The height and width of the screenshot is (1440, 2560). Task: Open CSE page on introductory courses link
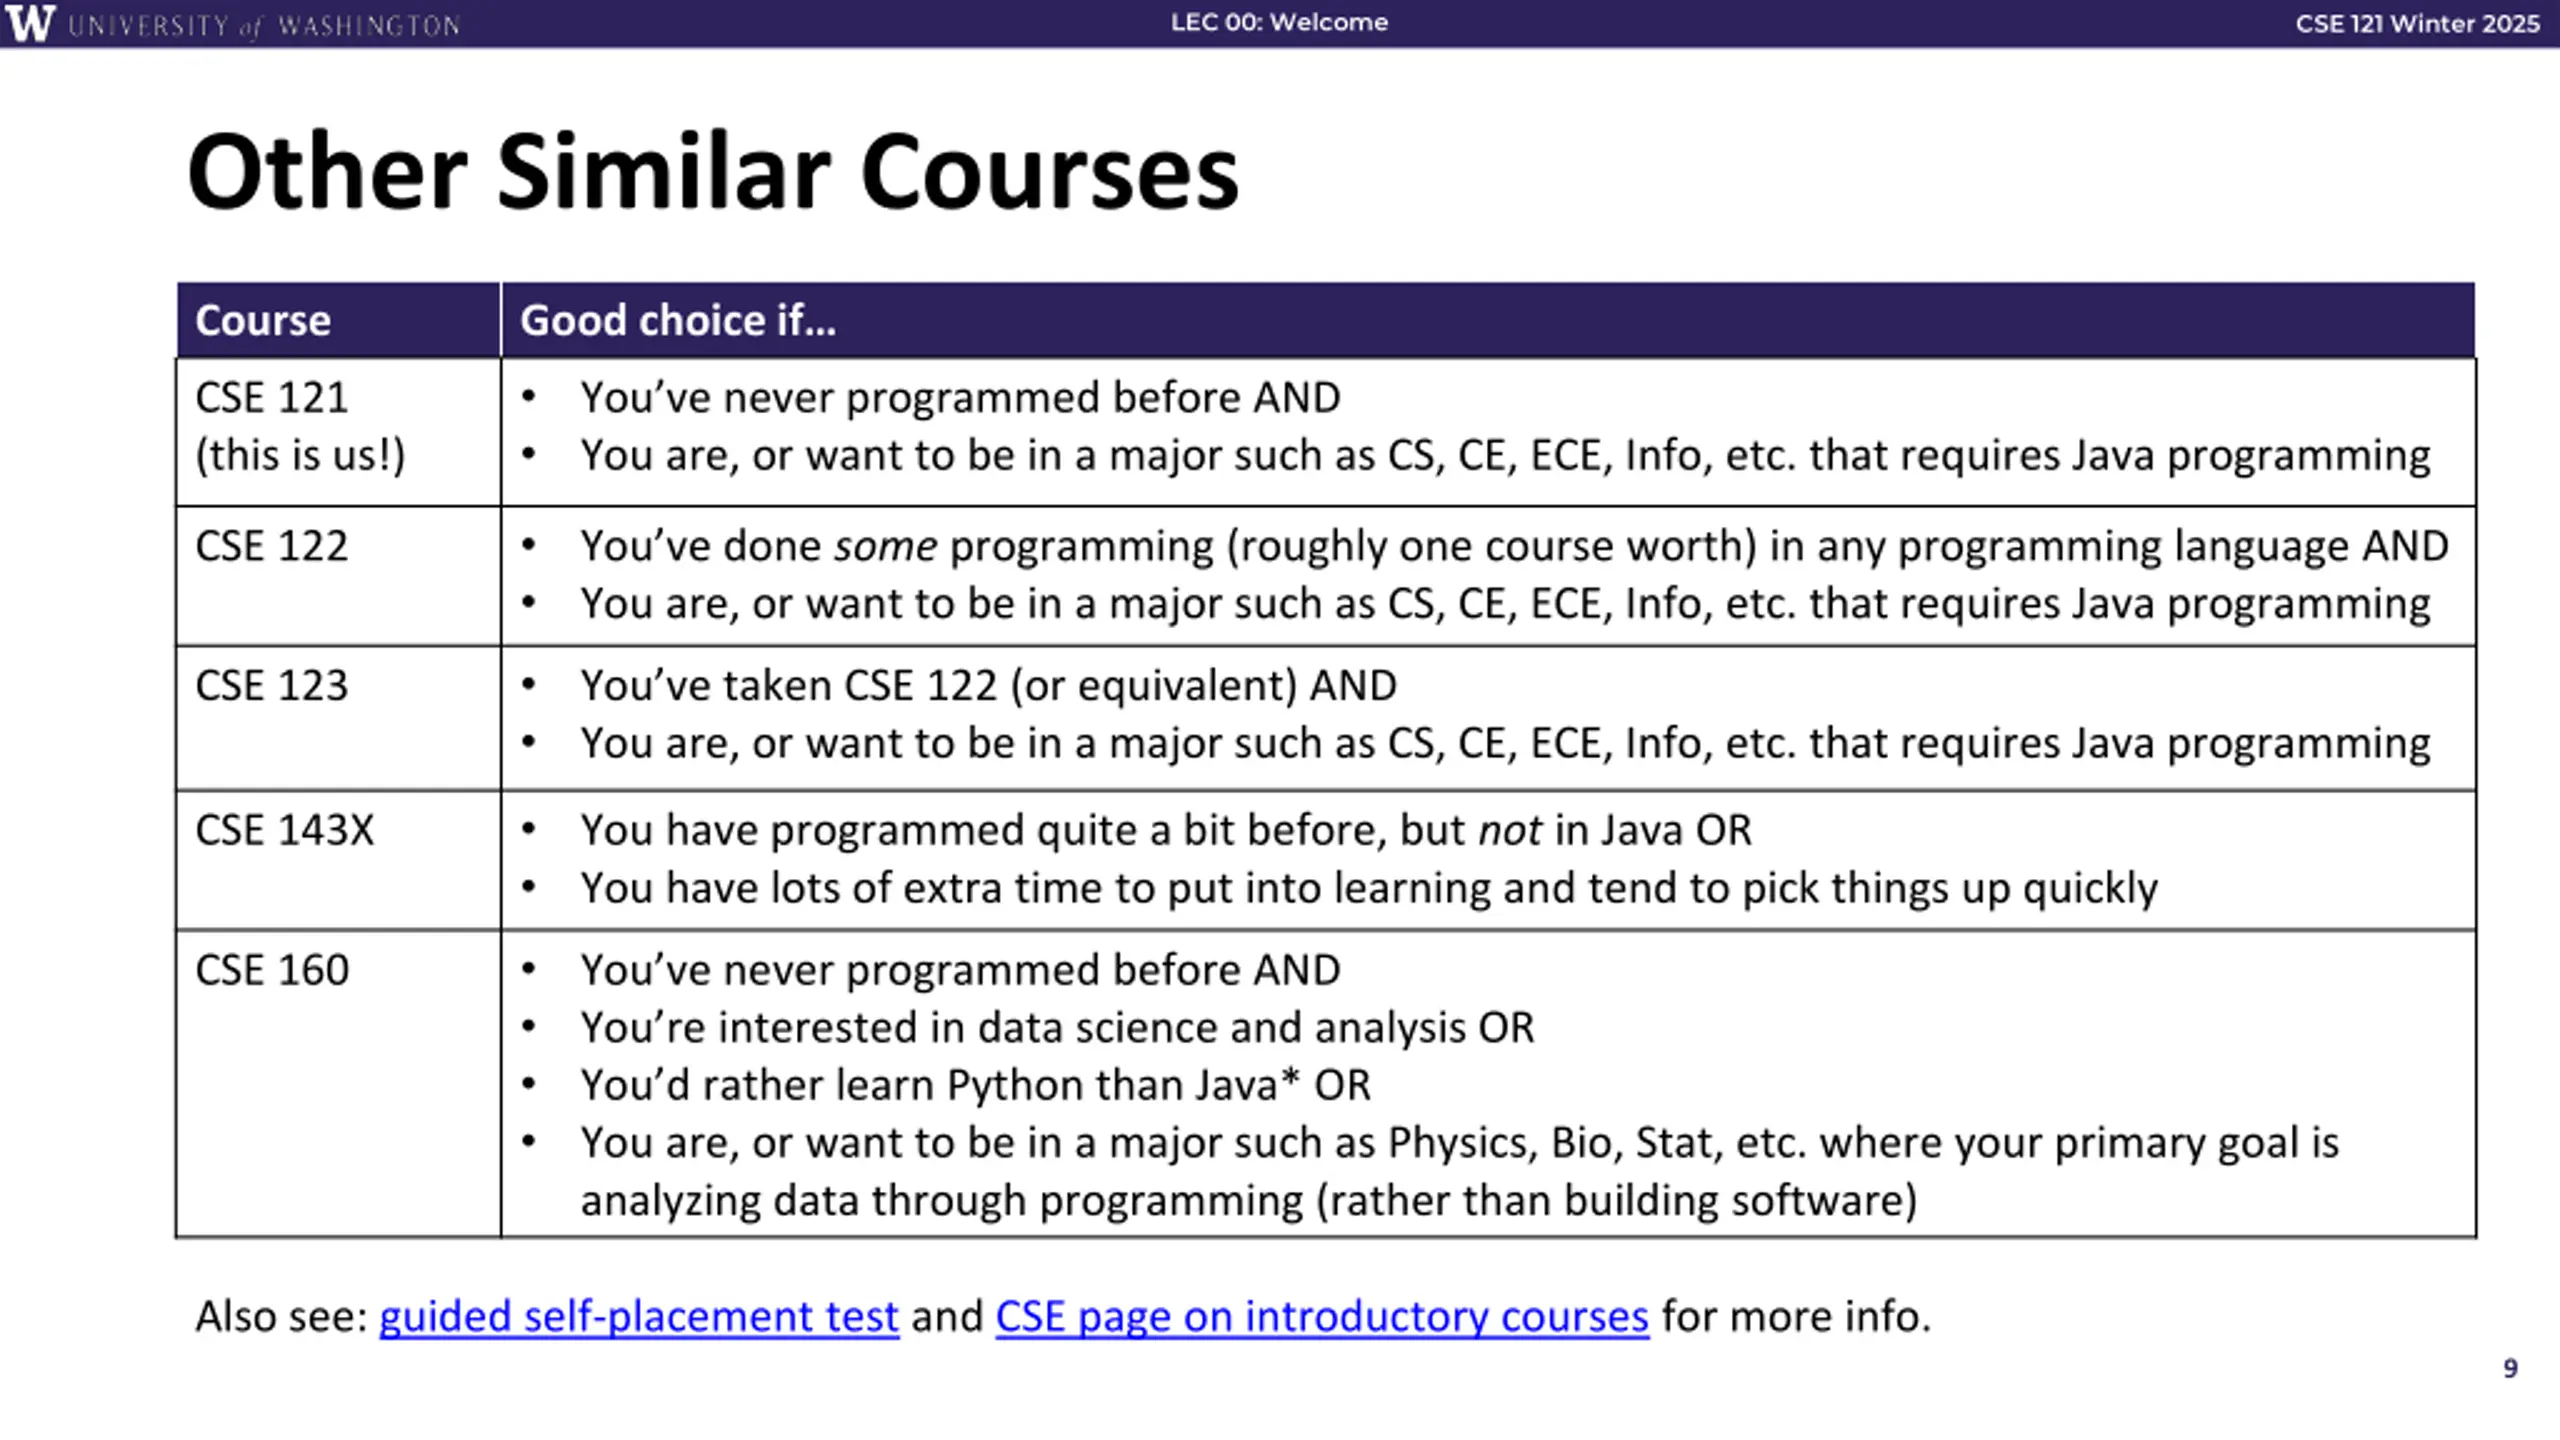click(1322, 1316)
